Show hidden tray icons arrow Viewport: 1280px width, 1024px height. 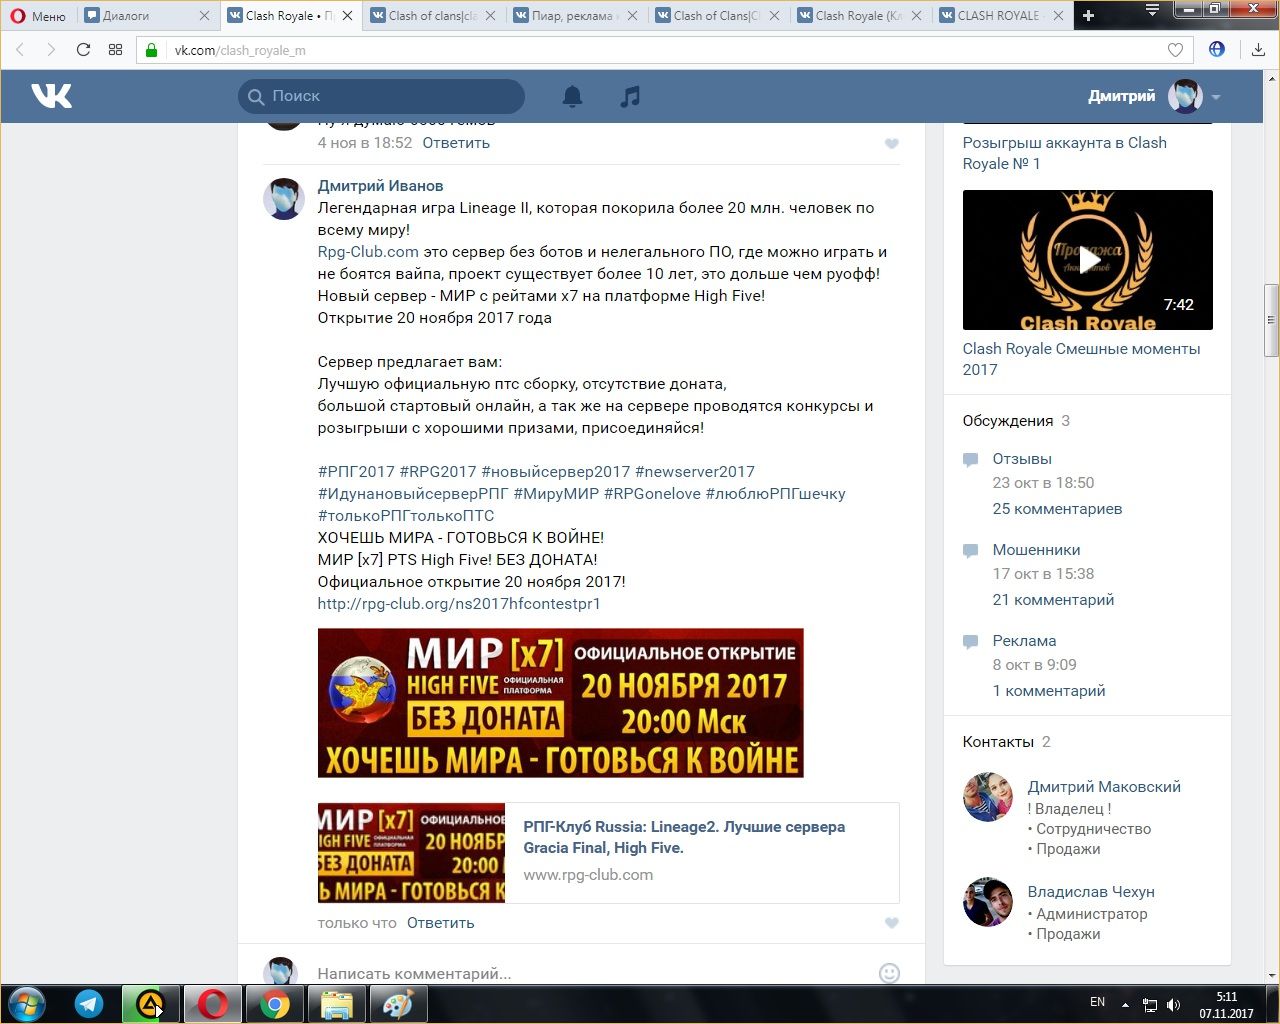click(1125, 1005)
